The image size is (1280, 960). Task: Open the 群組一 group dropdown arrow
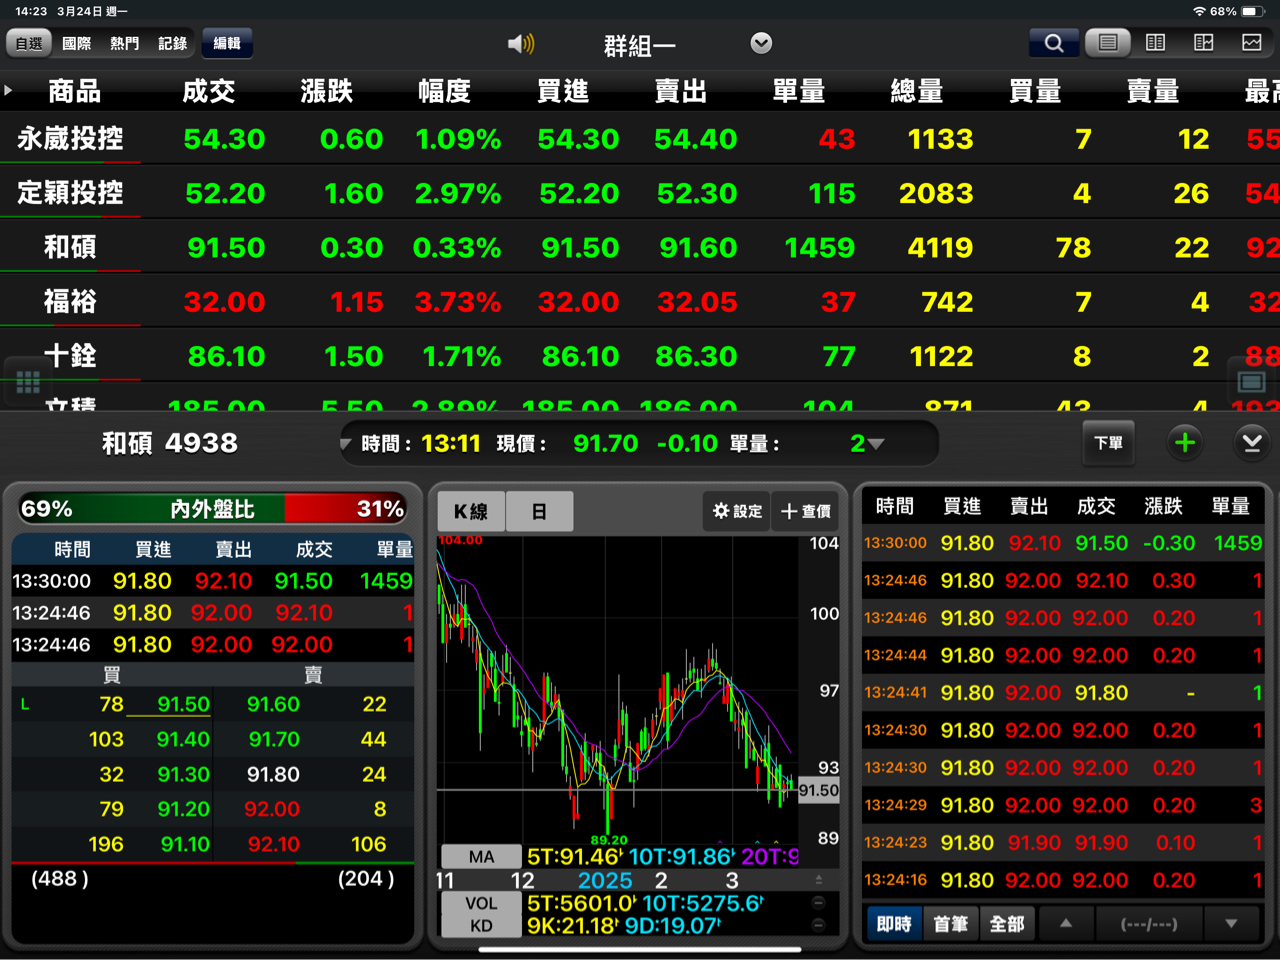pos(761,43)
